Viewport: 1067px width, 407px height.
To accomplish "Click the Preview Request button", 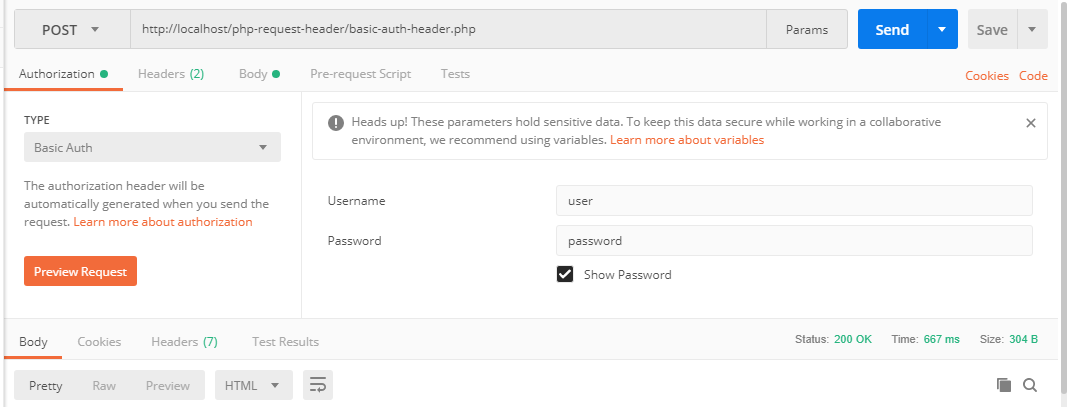I will tap(80, 271).
